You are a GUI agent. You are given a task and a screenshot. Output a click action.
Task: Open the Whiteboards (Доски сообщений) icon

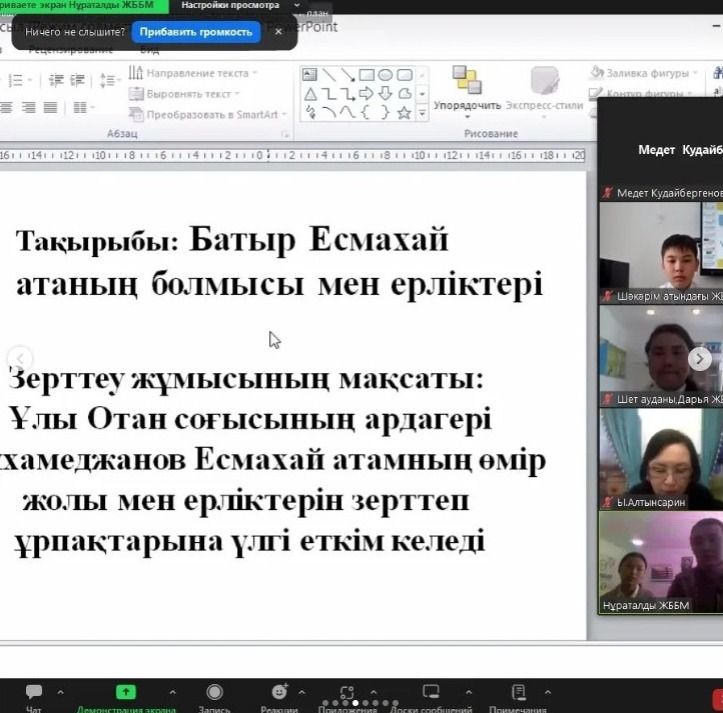(431, 692)
